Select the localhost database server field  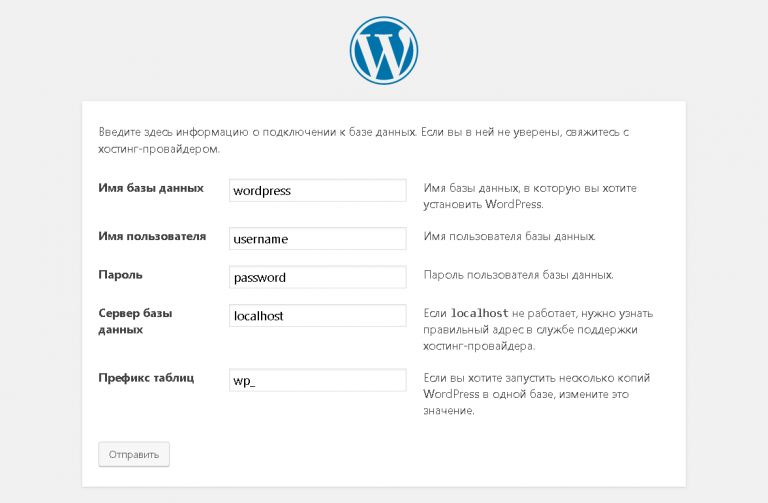pyautogui.click(x=317, y=315)
